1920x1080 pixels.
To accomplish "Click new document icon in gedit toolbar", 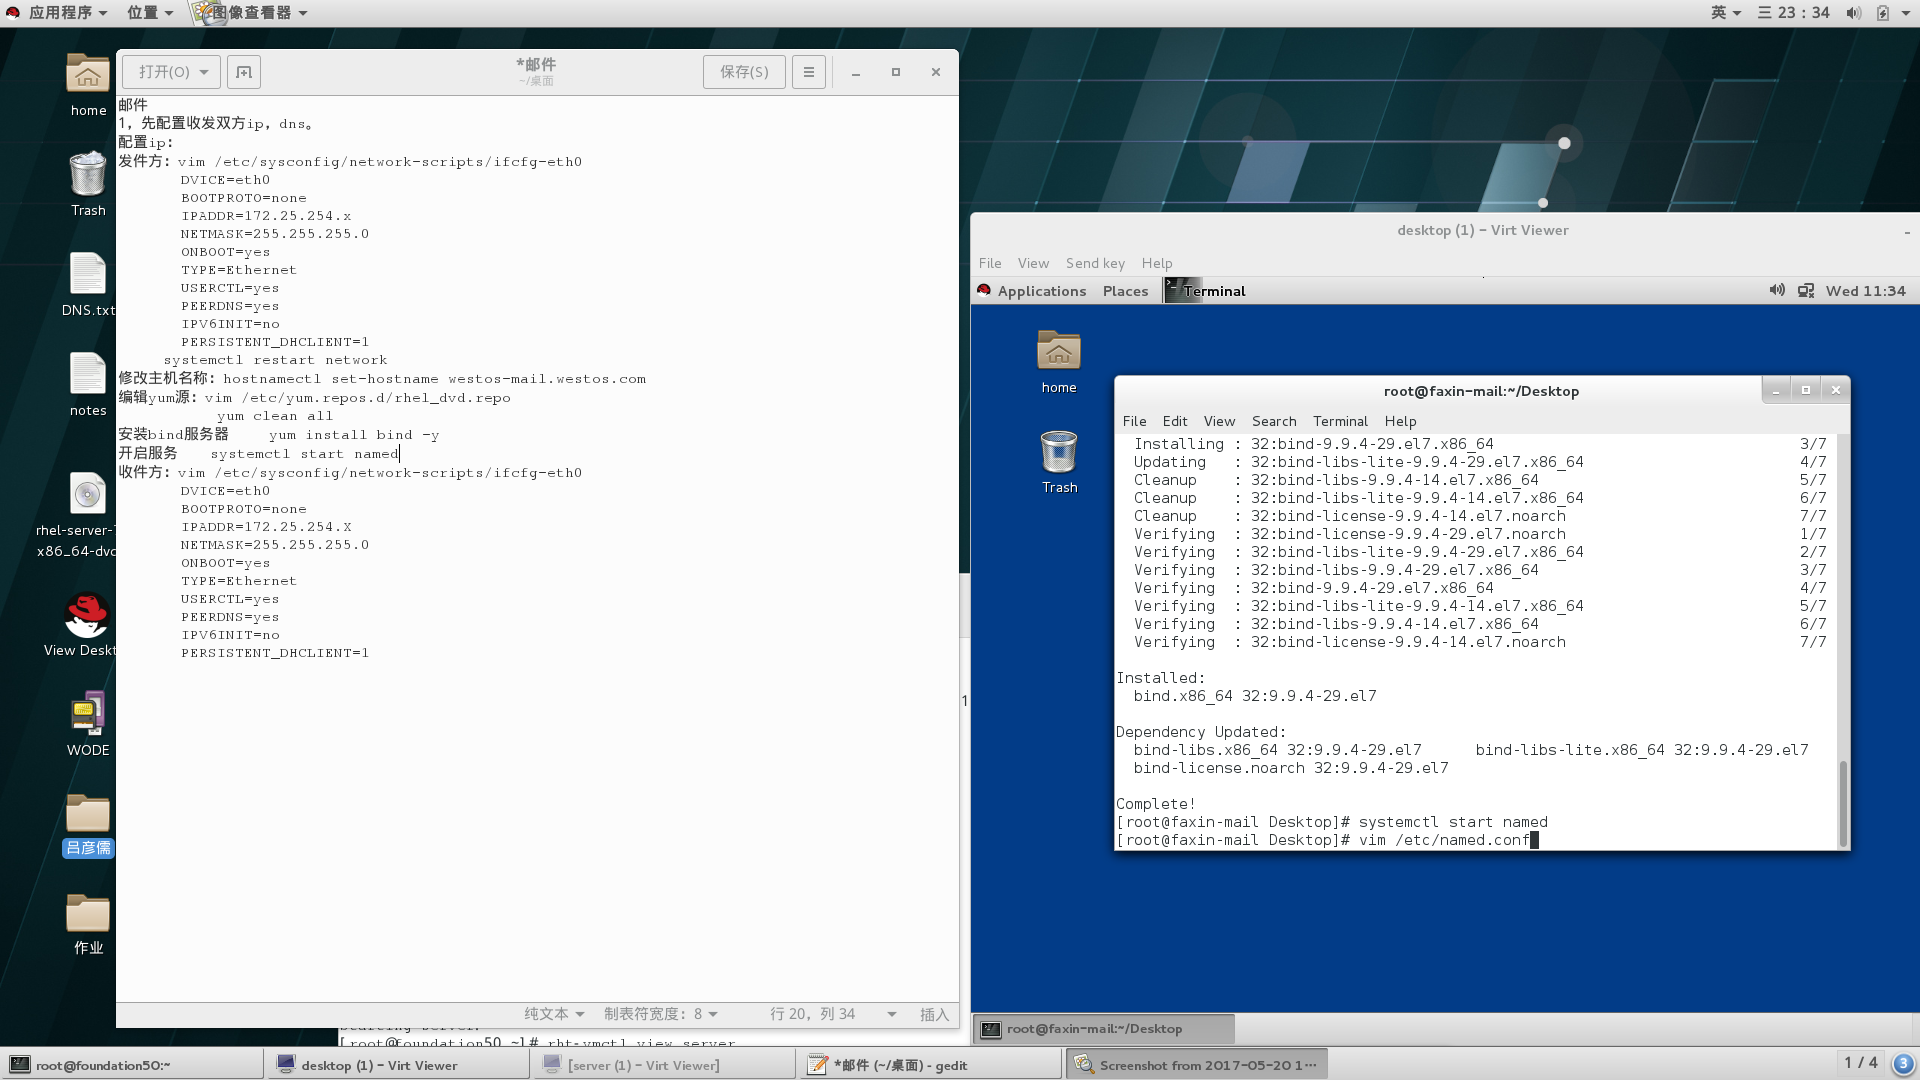I will pyautogui.click(x=244, y=72).
